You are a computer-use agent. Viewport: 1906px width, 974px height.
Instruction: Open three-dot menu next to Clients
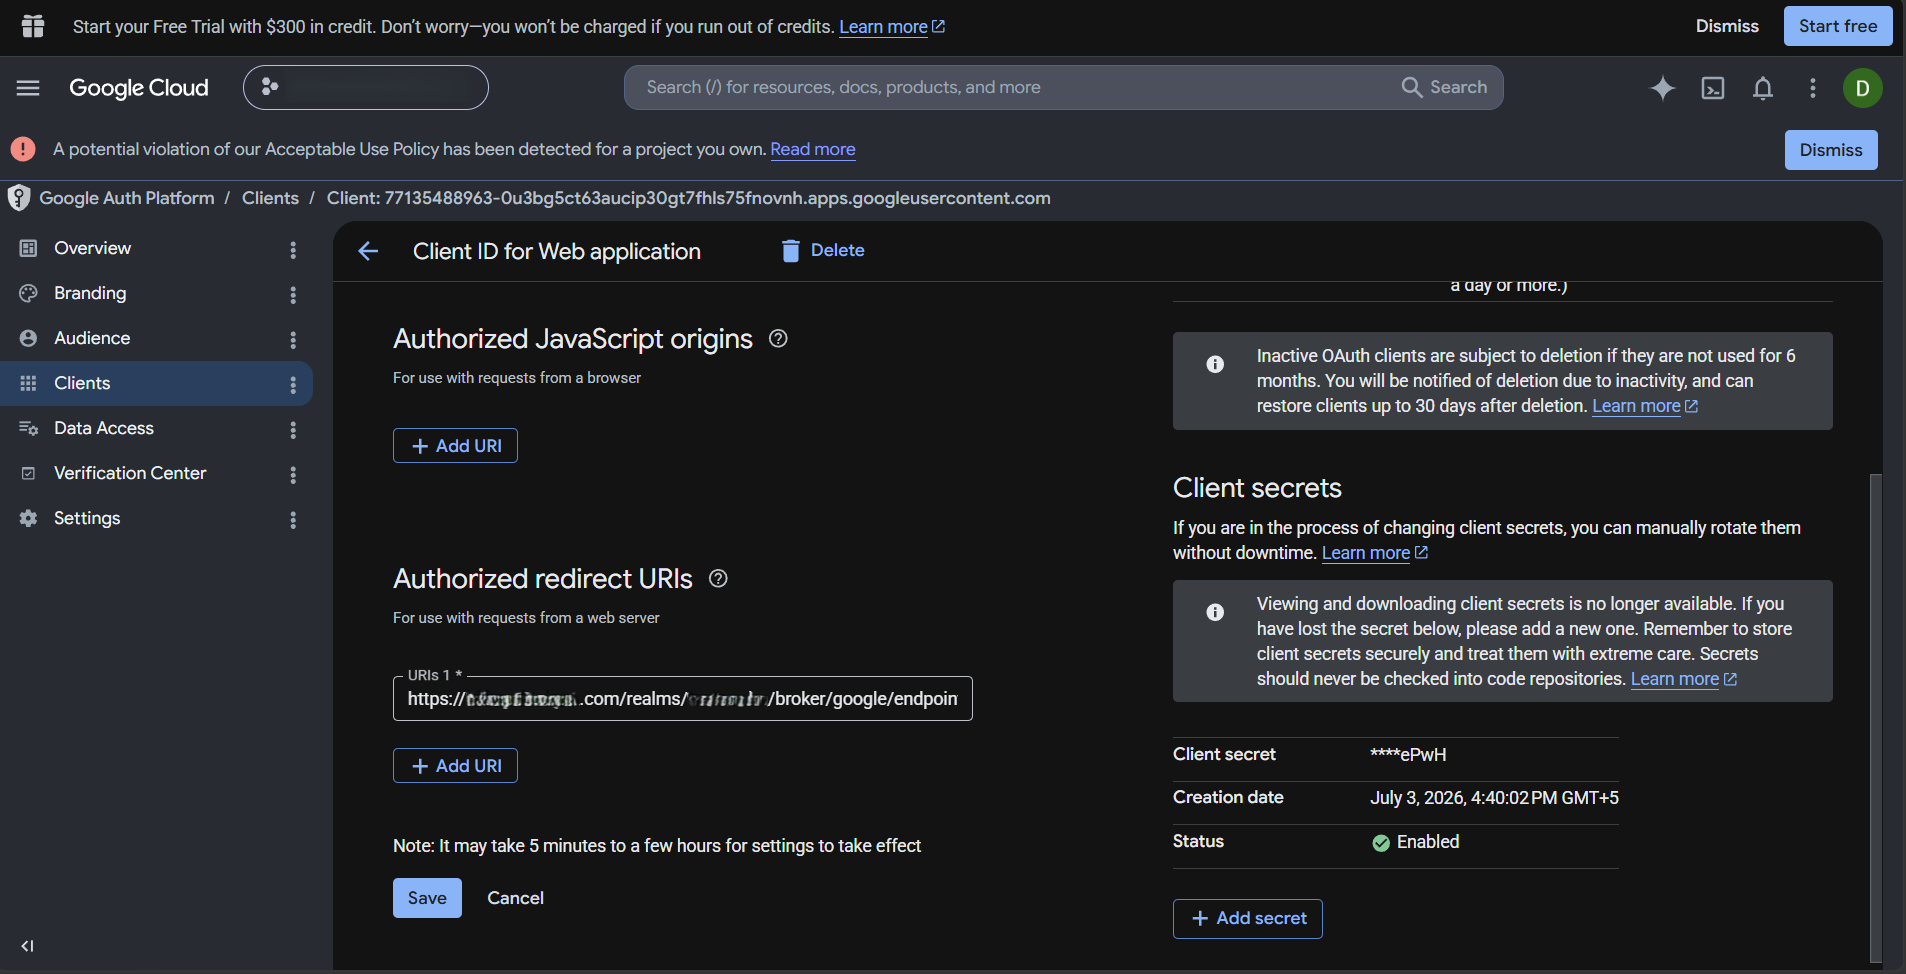(x=293, y=385)
